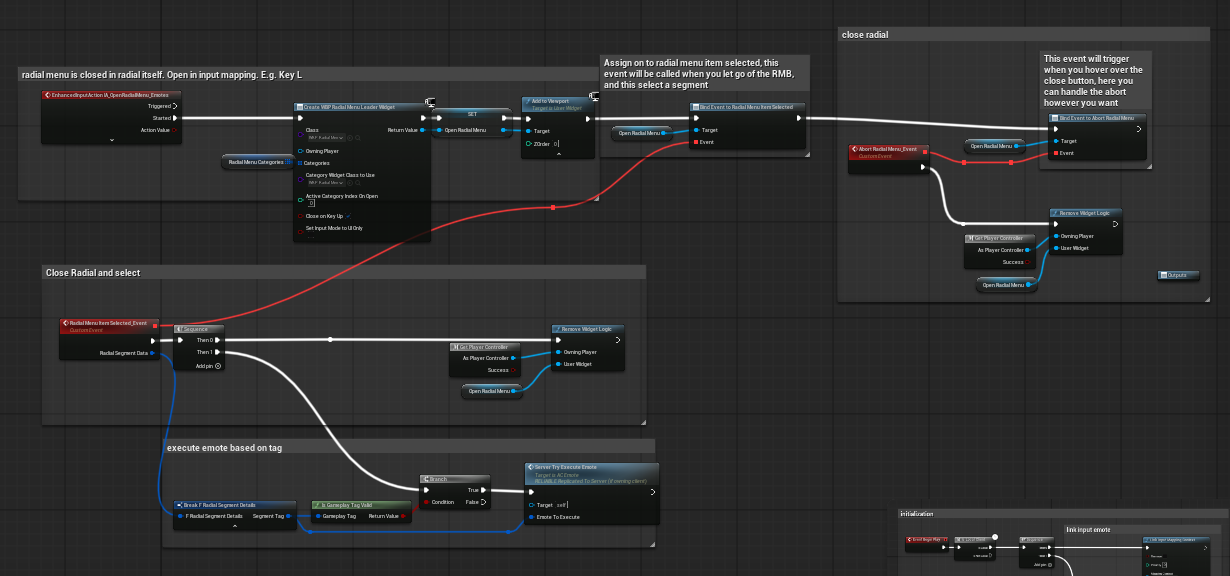Viewport: 1230px width, 576px height.
Task: Click the Radial Segment Data output pin
Action: point(152,353)
